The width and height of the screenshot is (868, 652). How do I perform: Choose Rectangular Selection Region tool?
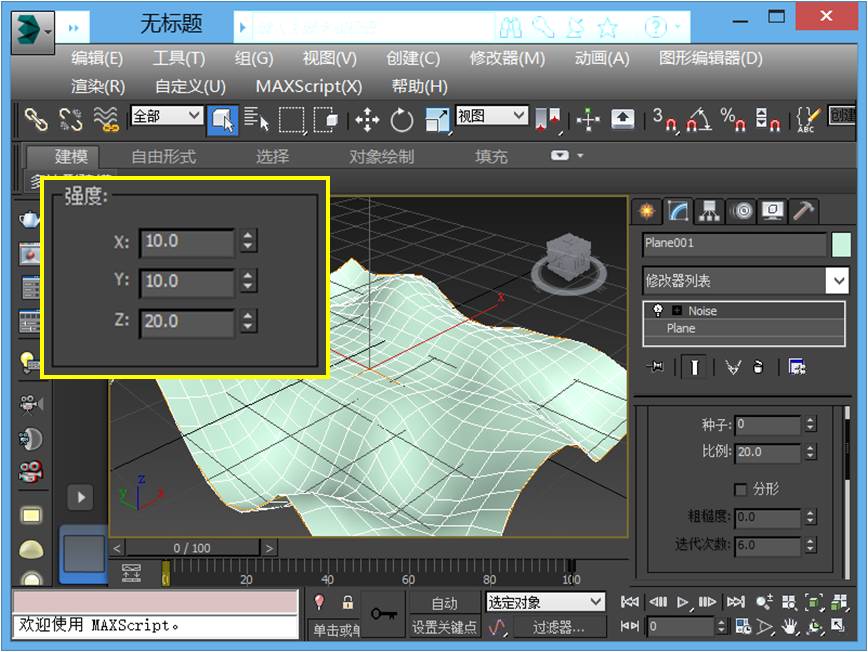(x=292, y=120)
